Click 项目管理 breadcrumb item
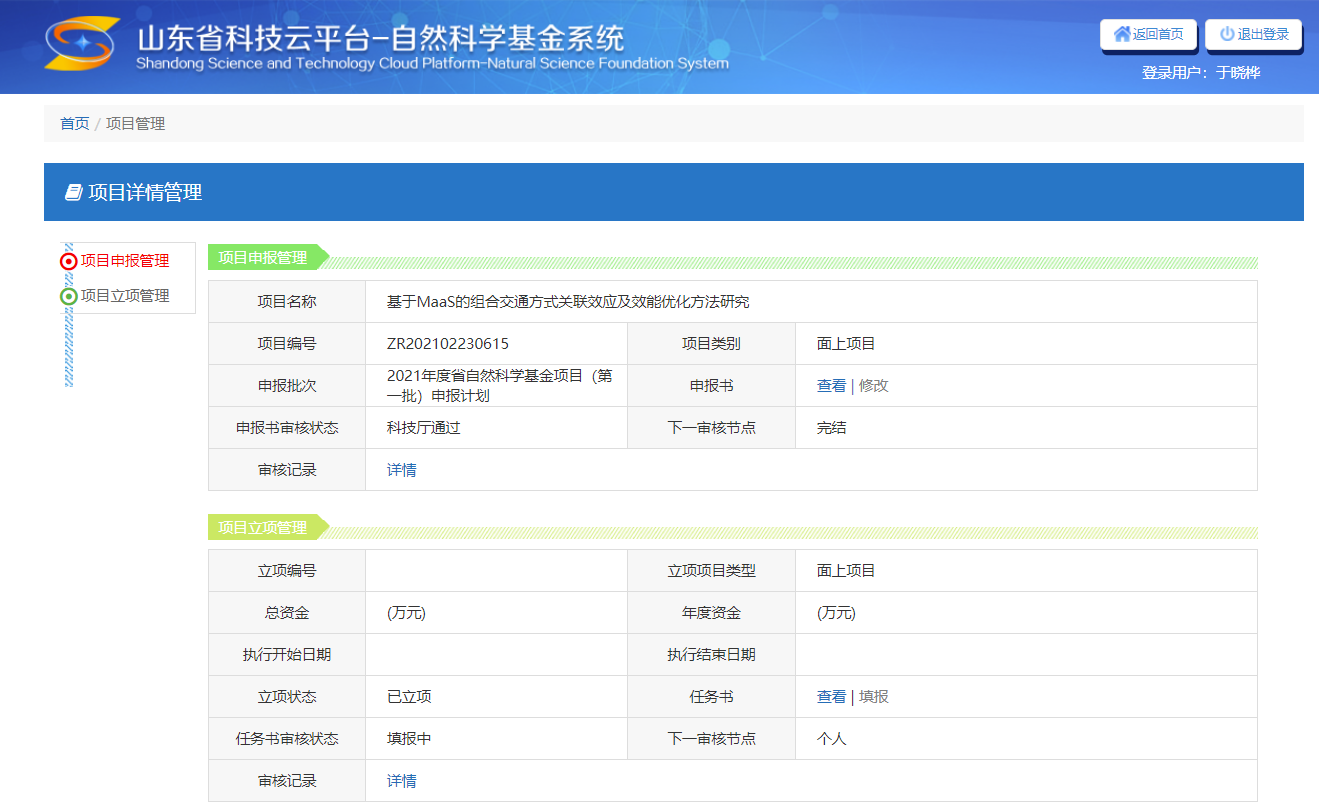This screenshot has width=1319, height=812. 135,124
